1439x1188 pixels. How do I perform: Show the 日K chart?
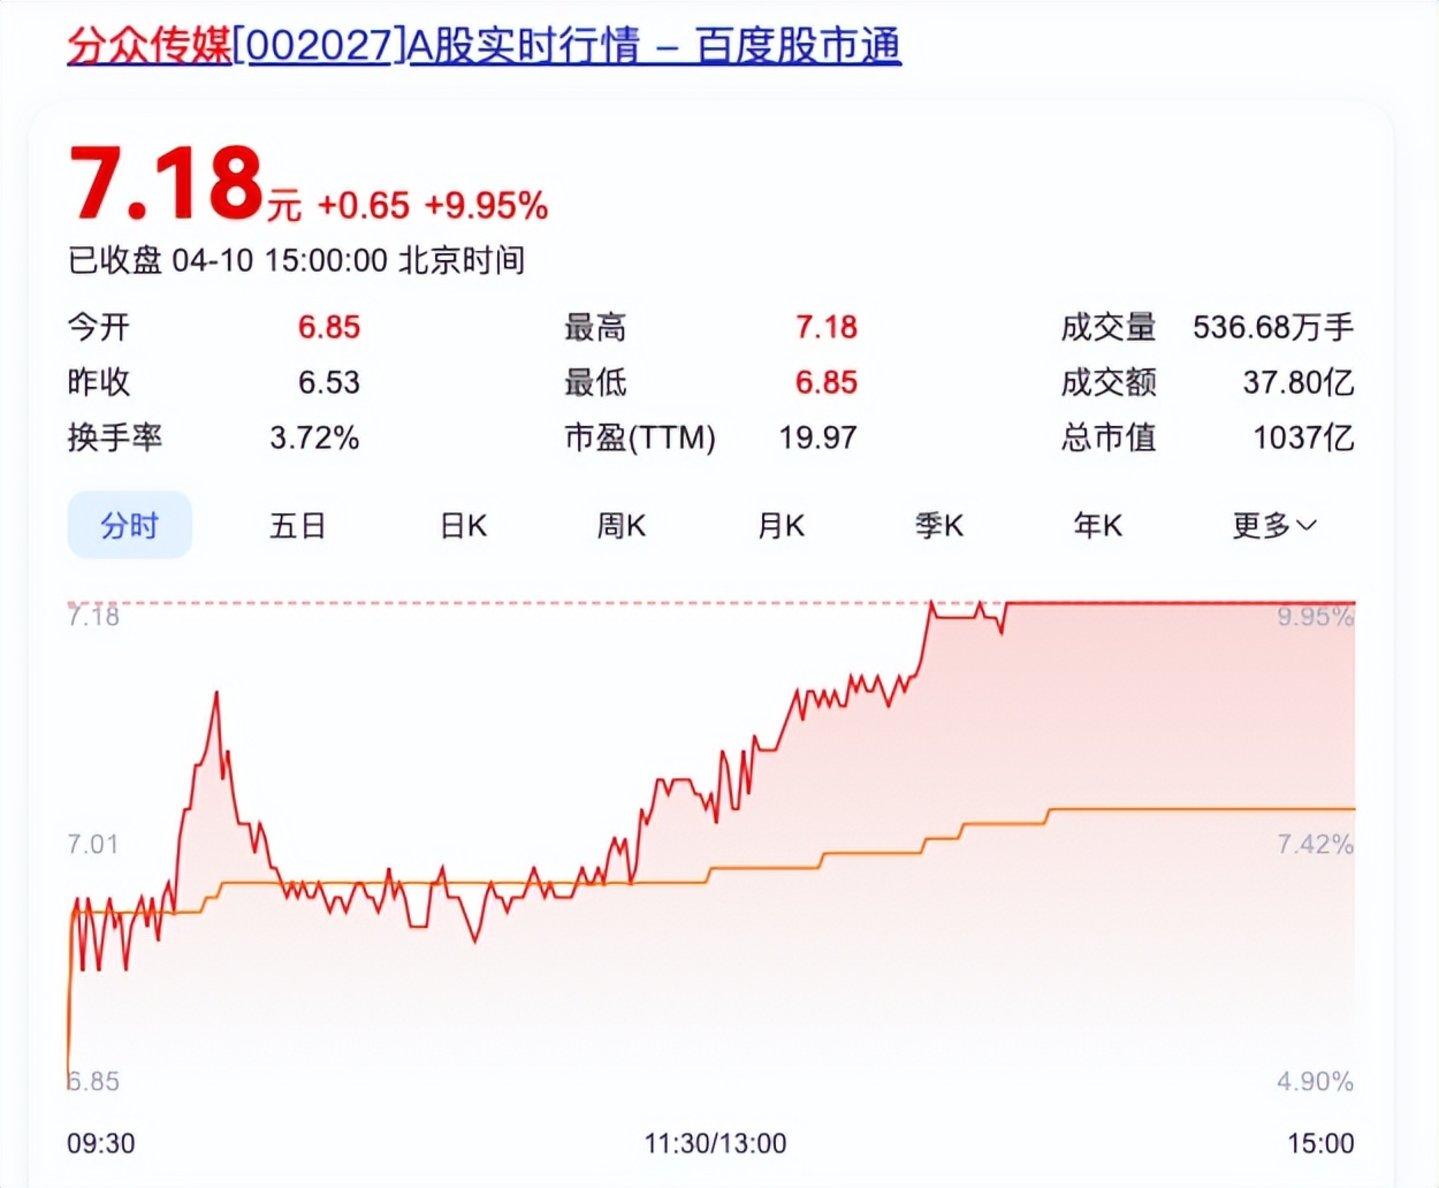click(463, 525)
